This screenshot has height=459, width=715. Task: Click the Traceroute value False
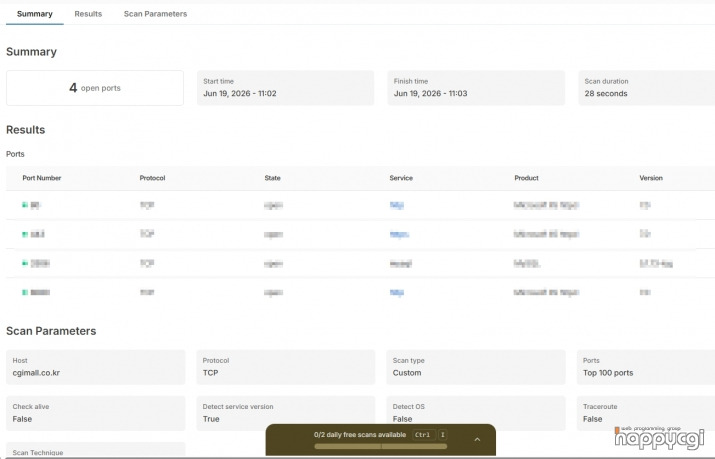(x=592, y=419)
